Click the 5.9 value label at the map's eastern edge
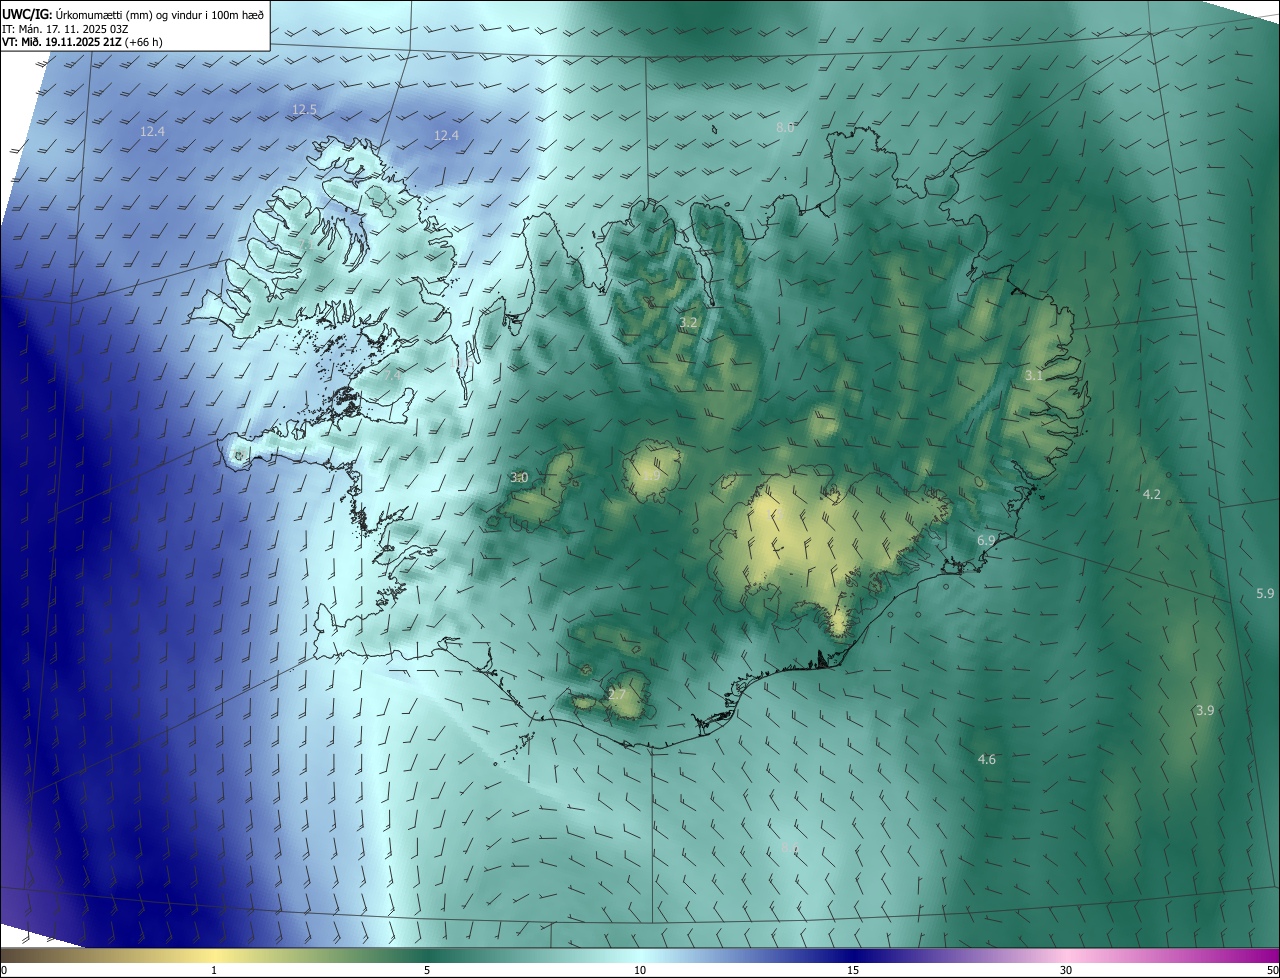 click(1265, 593)
